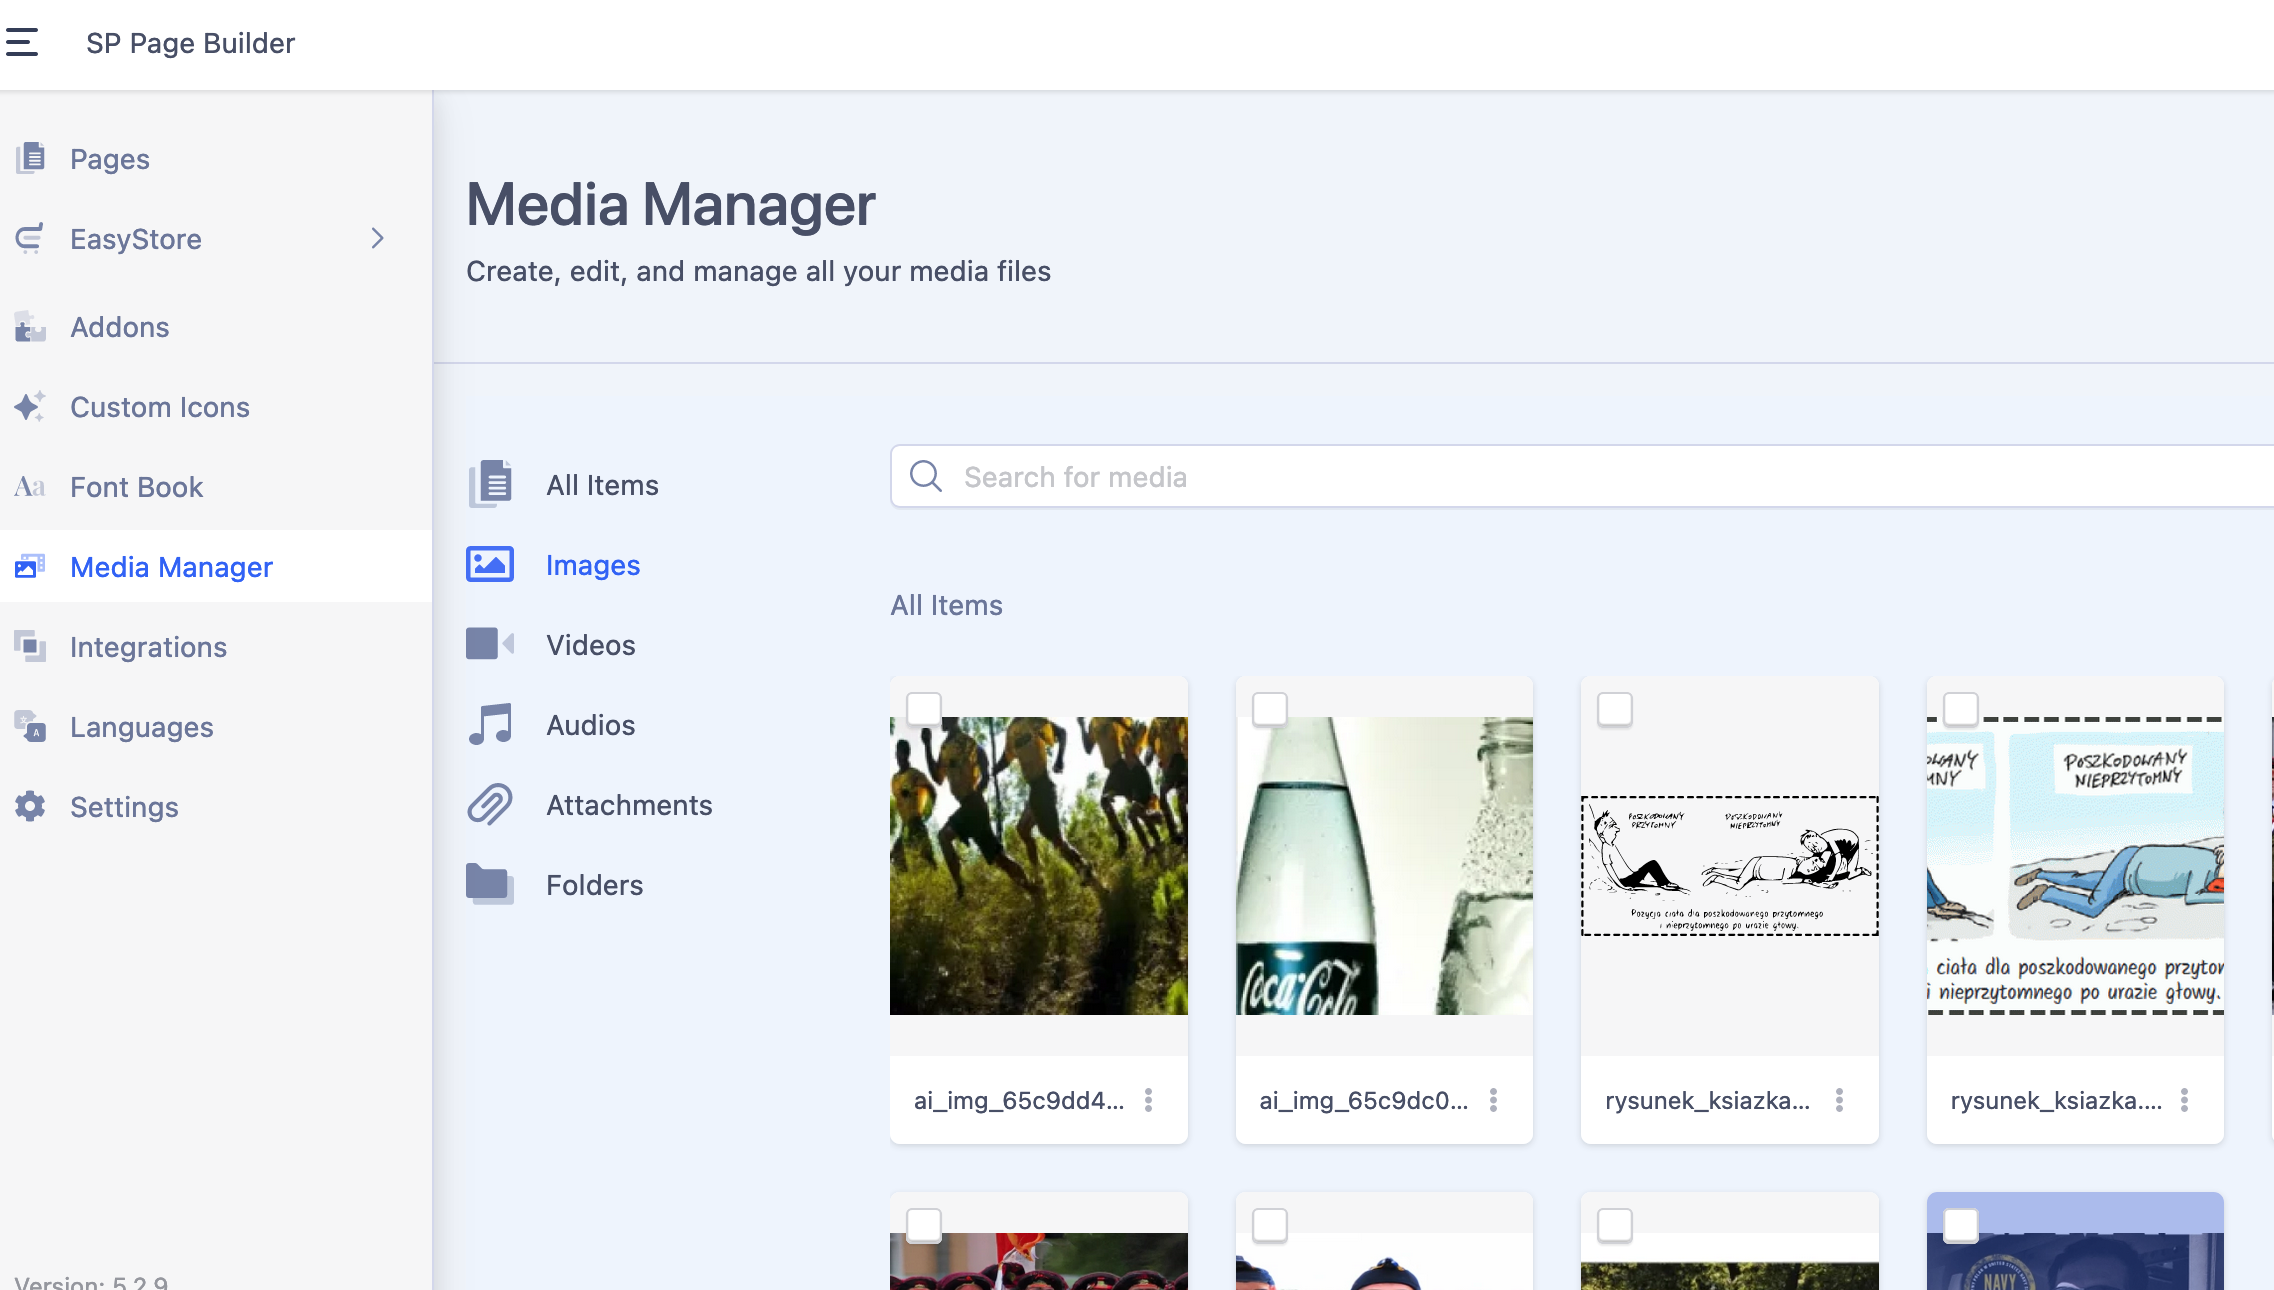Open the Font Book page
Viewport: 2274px width, 1290px height.
coord(136,487)
